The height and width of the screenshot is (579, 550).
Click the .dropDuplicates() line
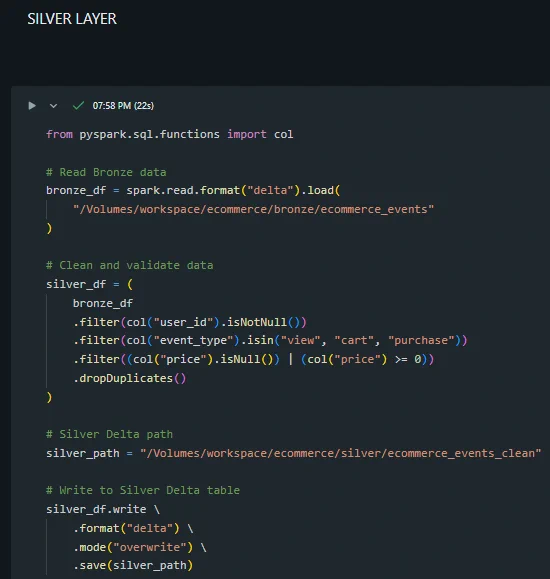130,378
